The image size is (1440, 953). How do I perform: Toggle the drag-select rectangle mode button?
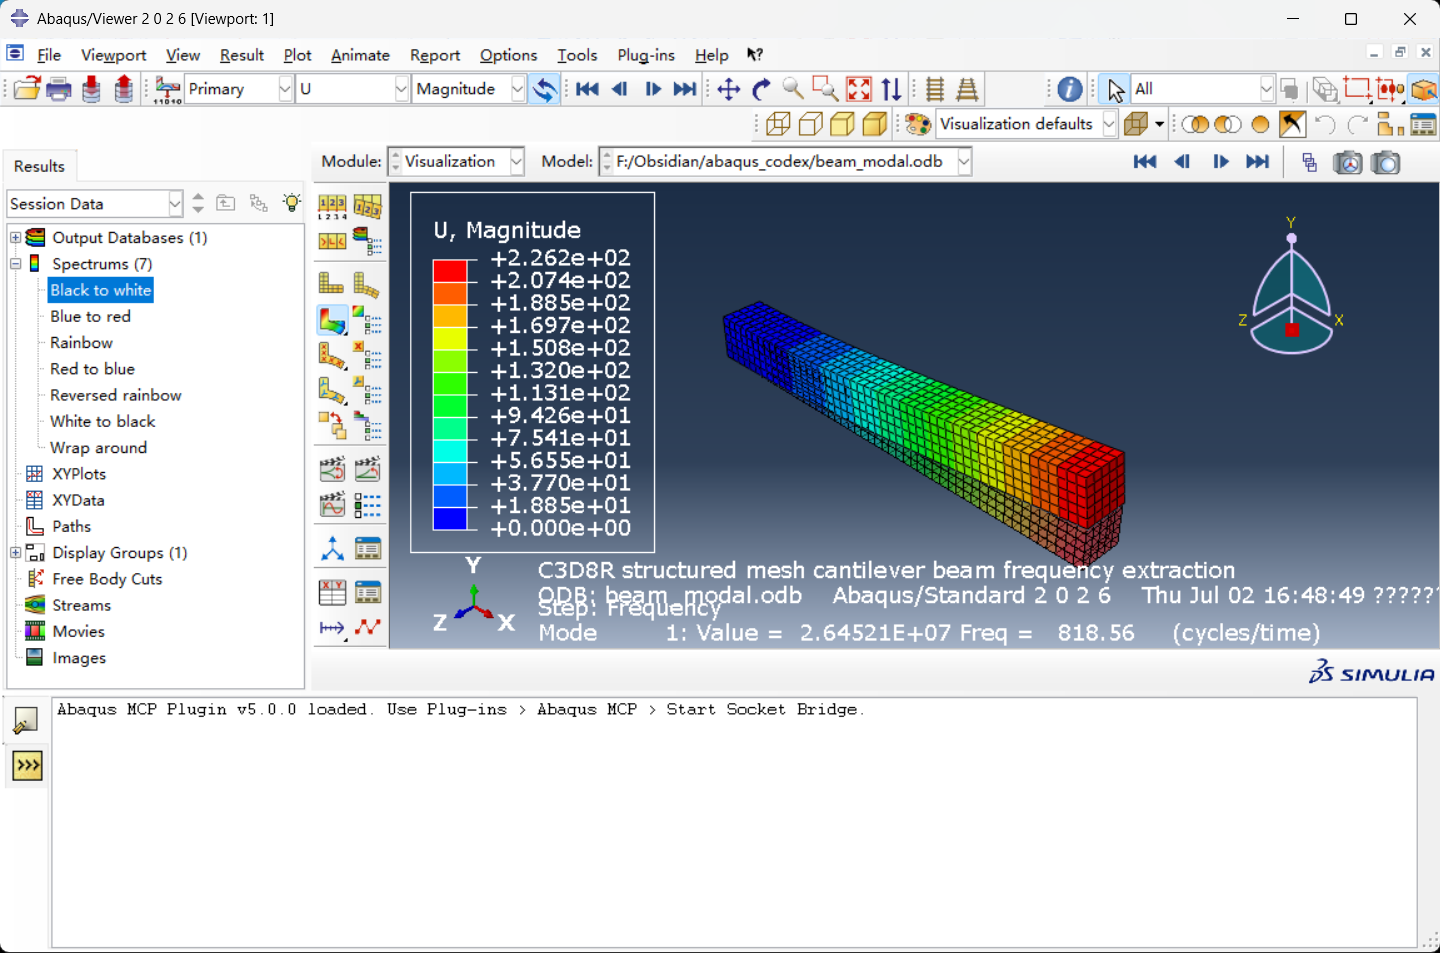click(x=1357, y=89)
